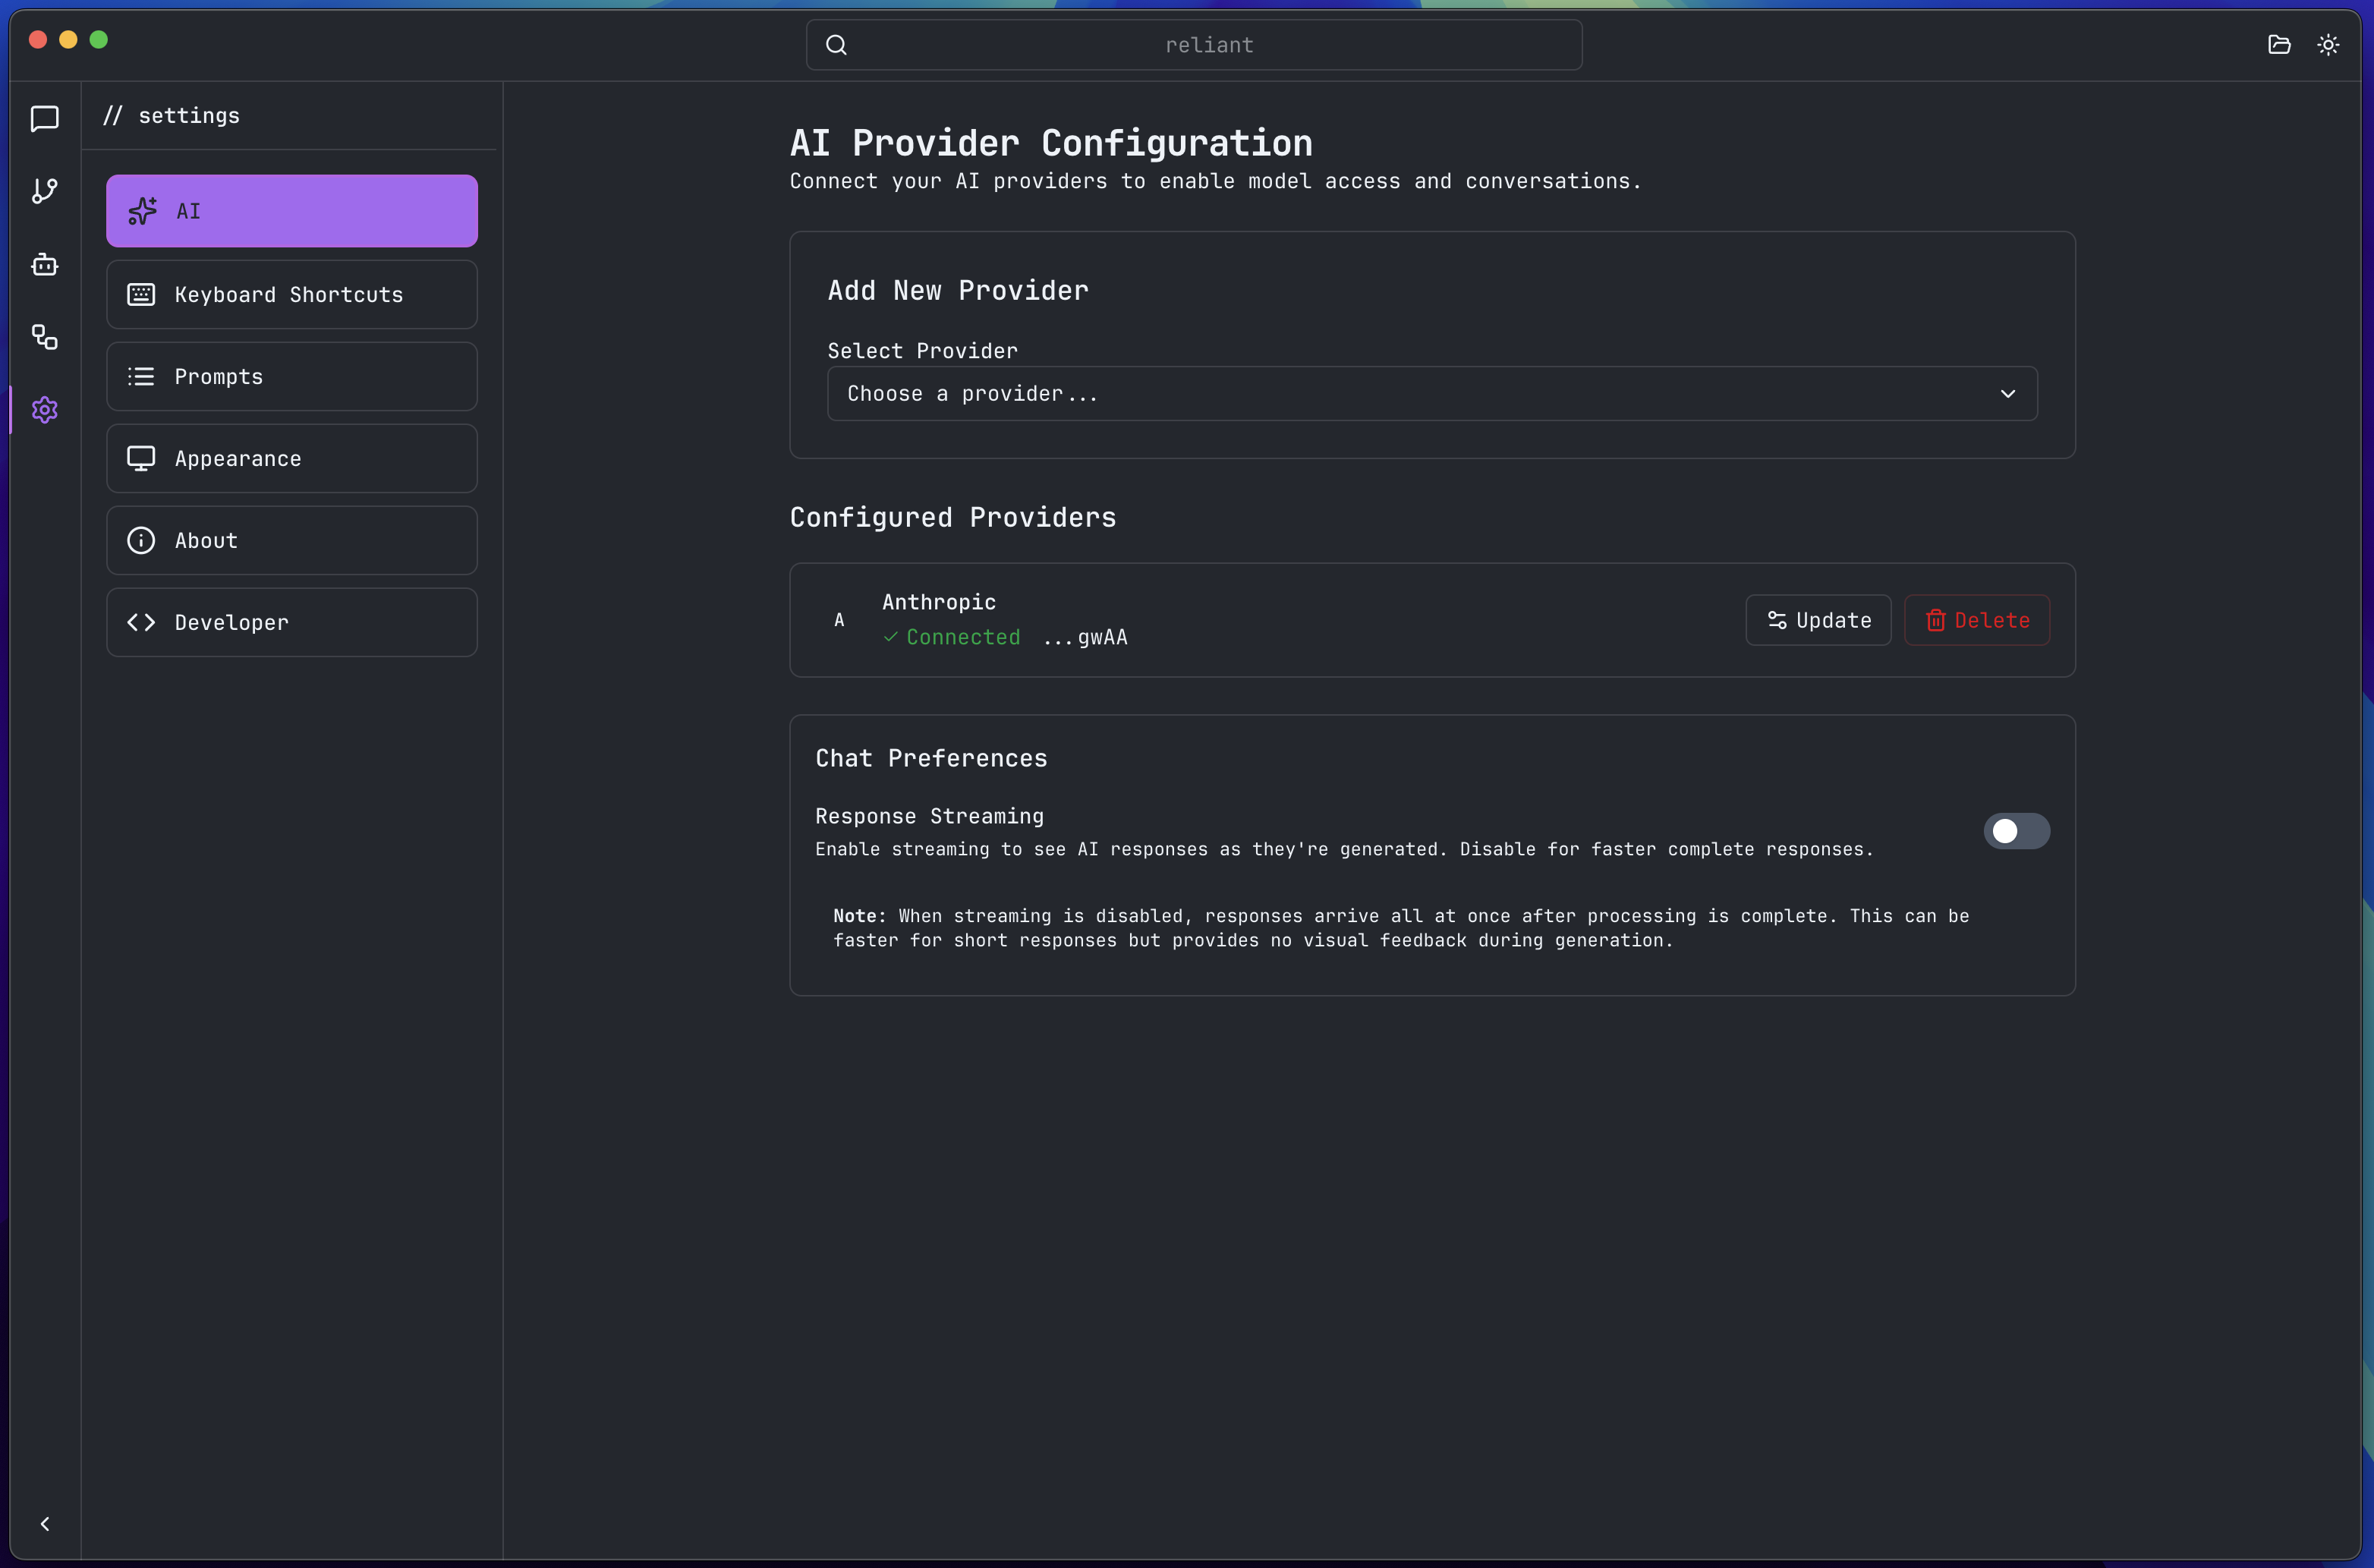Click the workflow nodes sidebar icon

[x=44, y=337]
